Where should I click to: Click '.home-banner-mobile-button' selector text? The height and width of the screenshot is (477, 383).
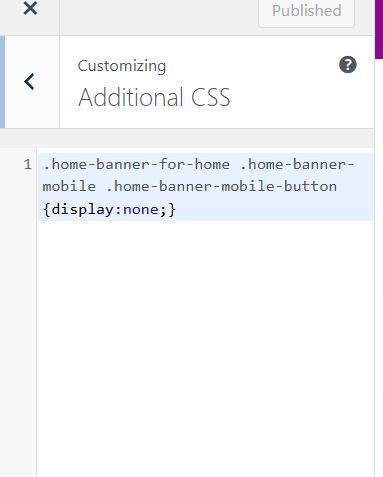point(221,186)
